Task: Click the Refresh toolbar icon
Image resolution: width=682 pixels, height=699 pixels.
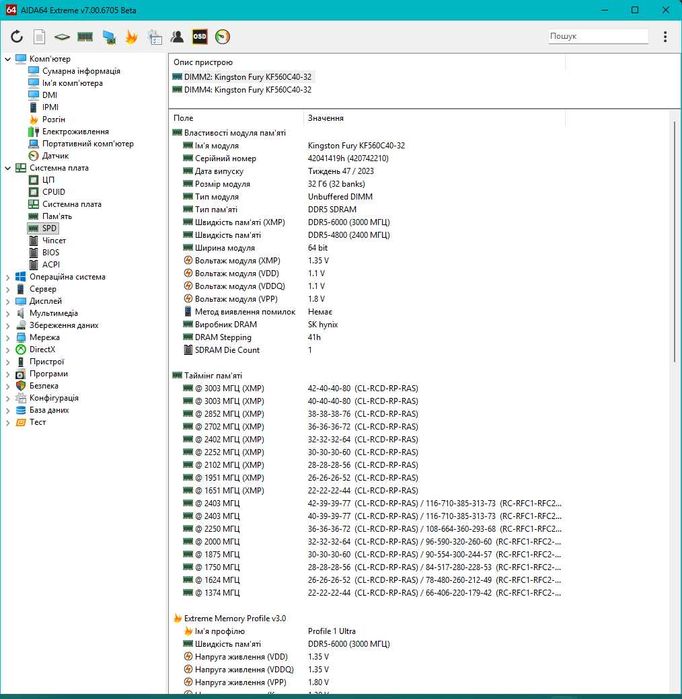Action: point(17,37)
